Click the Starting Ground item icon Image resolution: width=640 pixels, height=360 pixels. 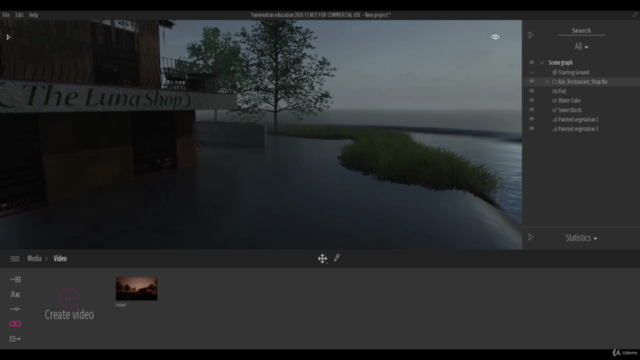555,72
